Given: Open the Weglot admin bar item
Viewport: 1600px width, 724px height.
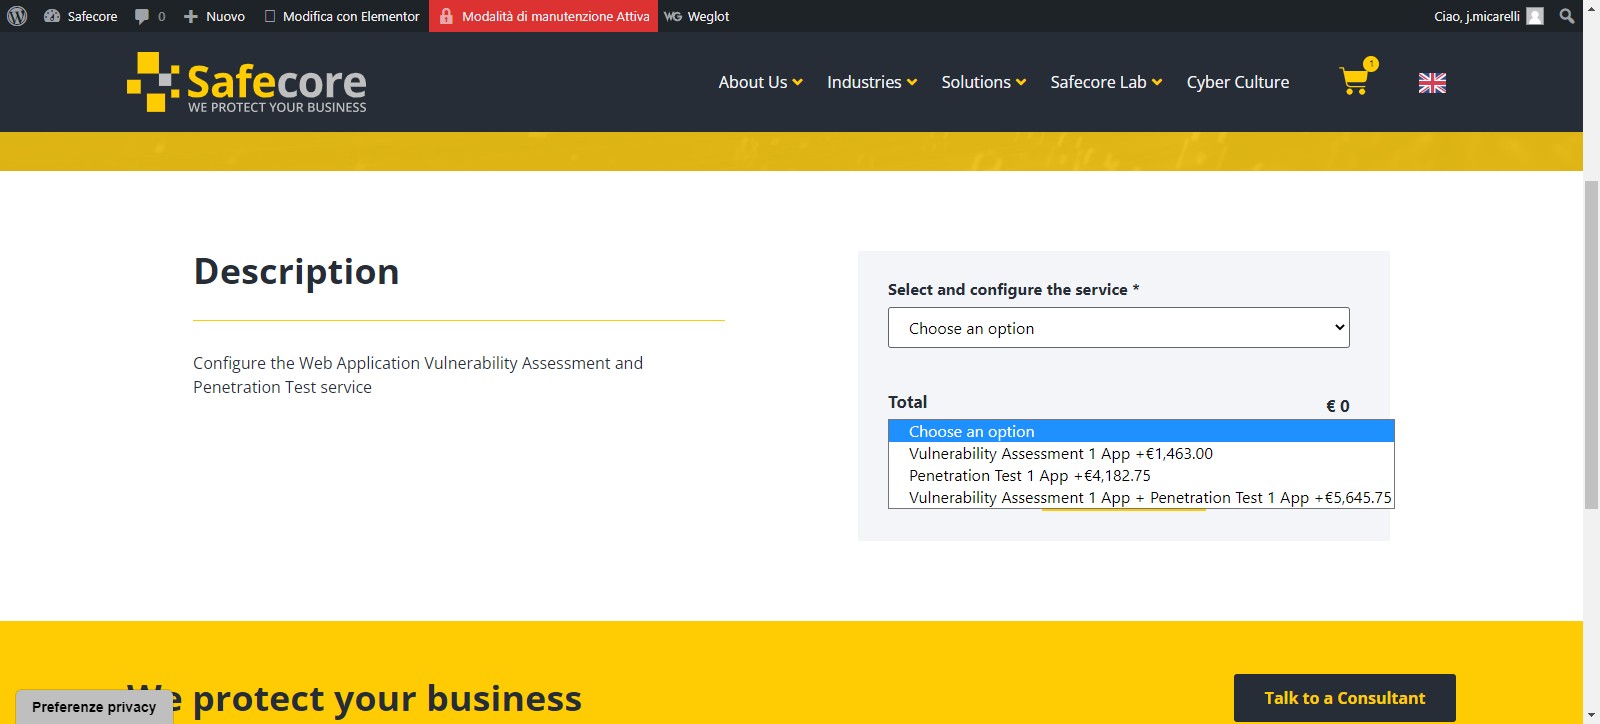Looking at the screenshot, I should [x=697, y=16].
